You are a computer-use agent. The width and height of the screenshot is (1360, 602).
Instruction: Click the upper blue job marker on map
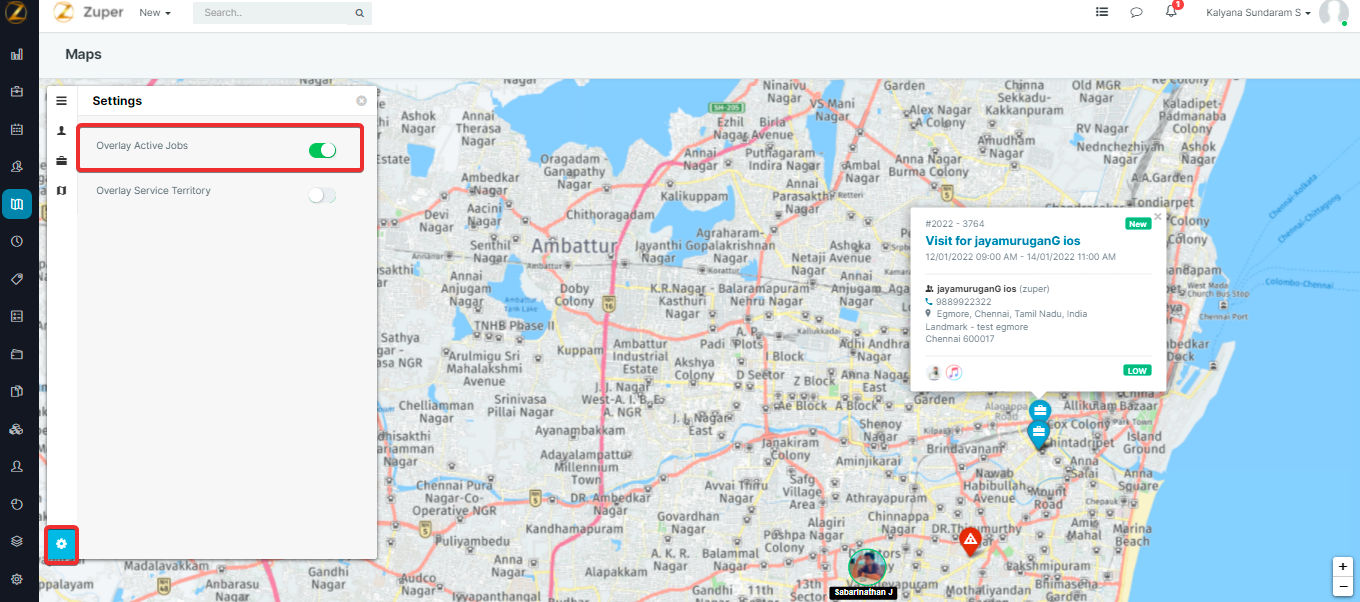click(x=1040, y=411)
